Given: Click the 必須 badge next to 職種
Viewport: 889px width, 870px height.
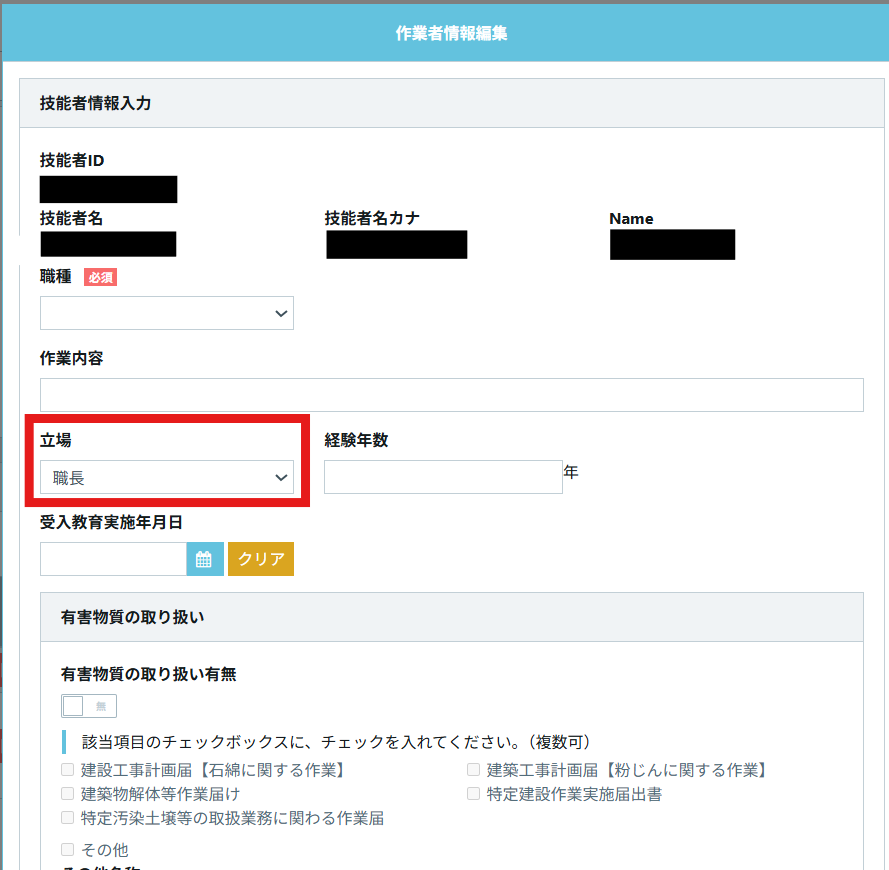Looking at the screenshot, I should (x=100, y=277).
